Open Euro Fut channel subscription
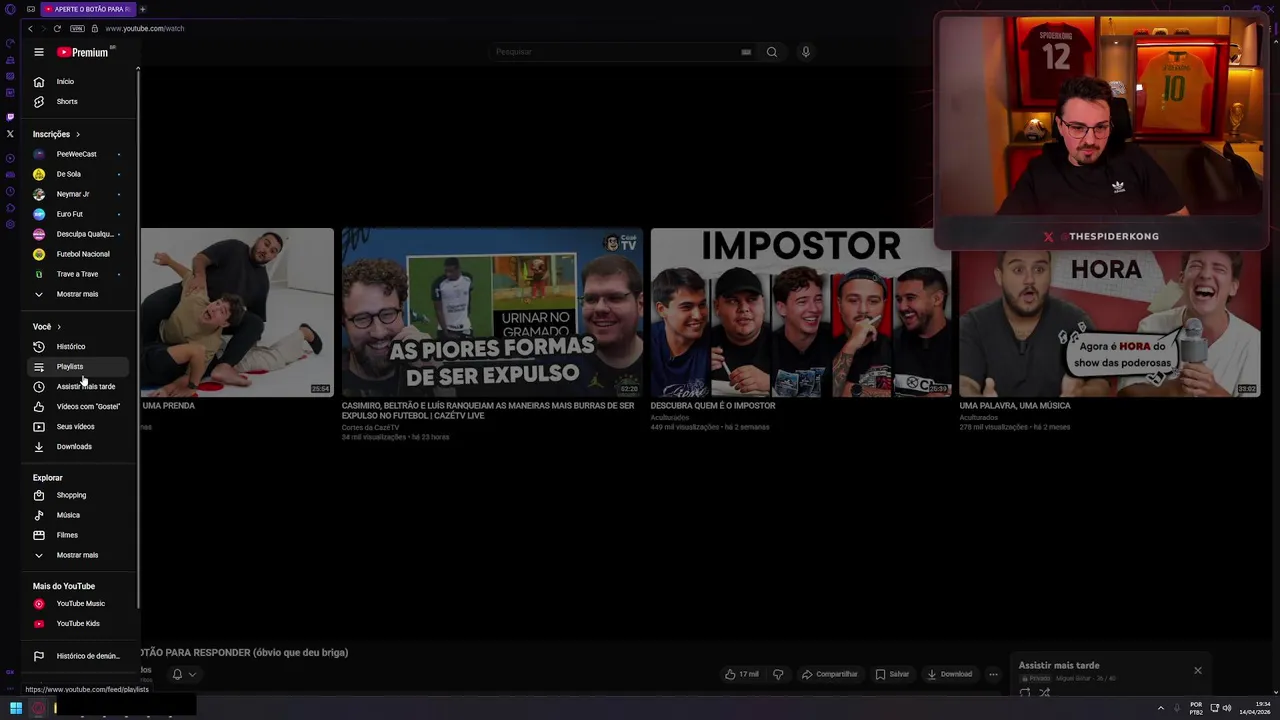Viewport: 1280px width, 720px height. pyautogui.click(x=80, y=214)
